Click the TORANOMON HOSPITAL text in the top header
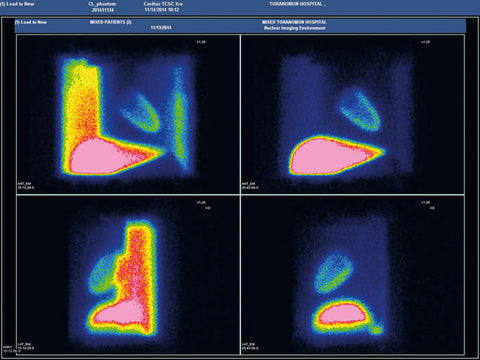The width and height of the screenshot is (480, 360). [296, 4]
